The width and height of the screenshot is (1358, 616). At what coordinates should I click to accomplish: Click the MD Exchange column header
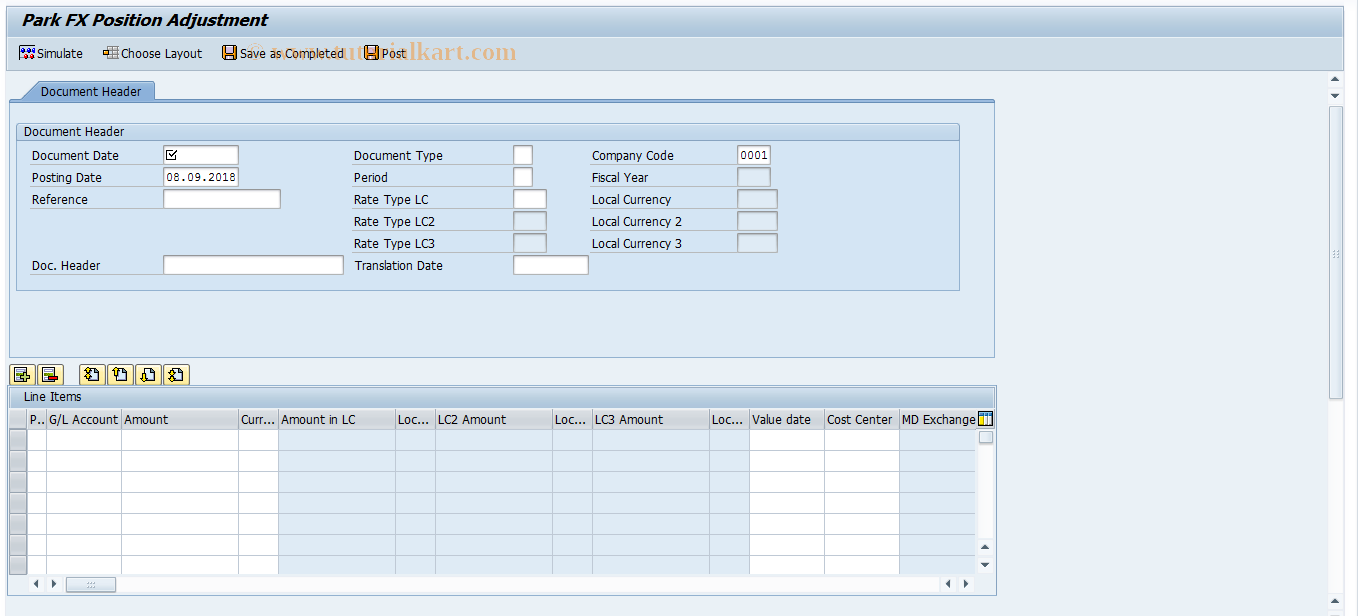tap(938, 419)
